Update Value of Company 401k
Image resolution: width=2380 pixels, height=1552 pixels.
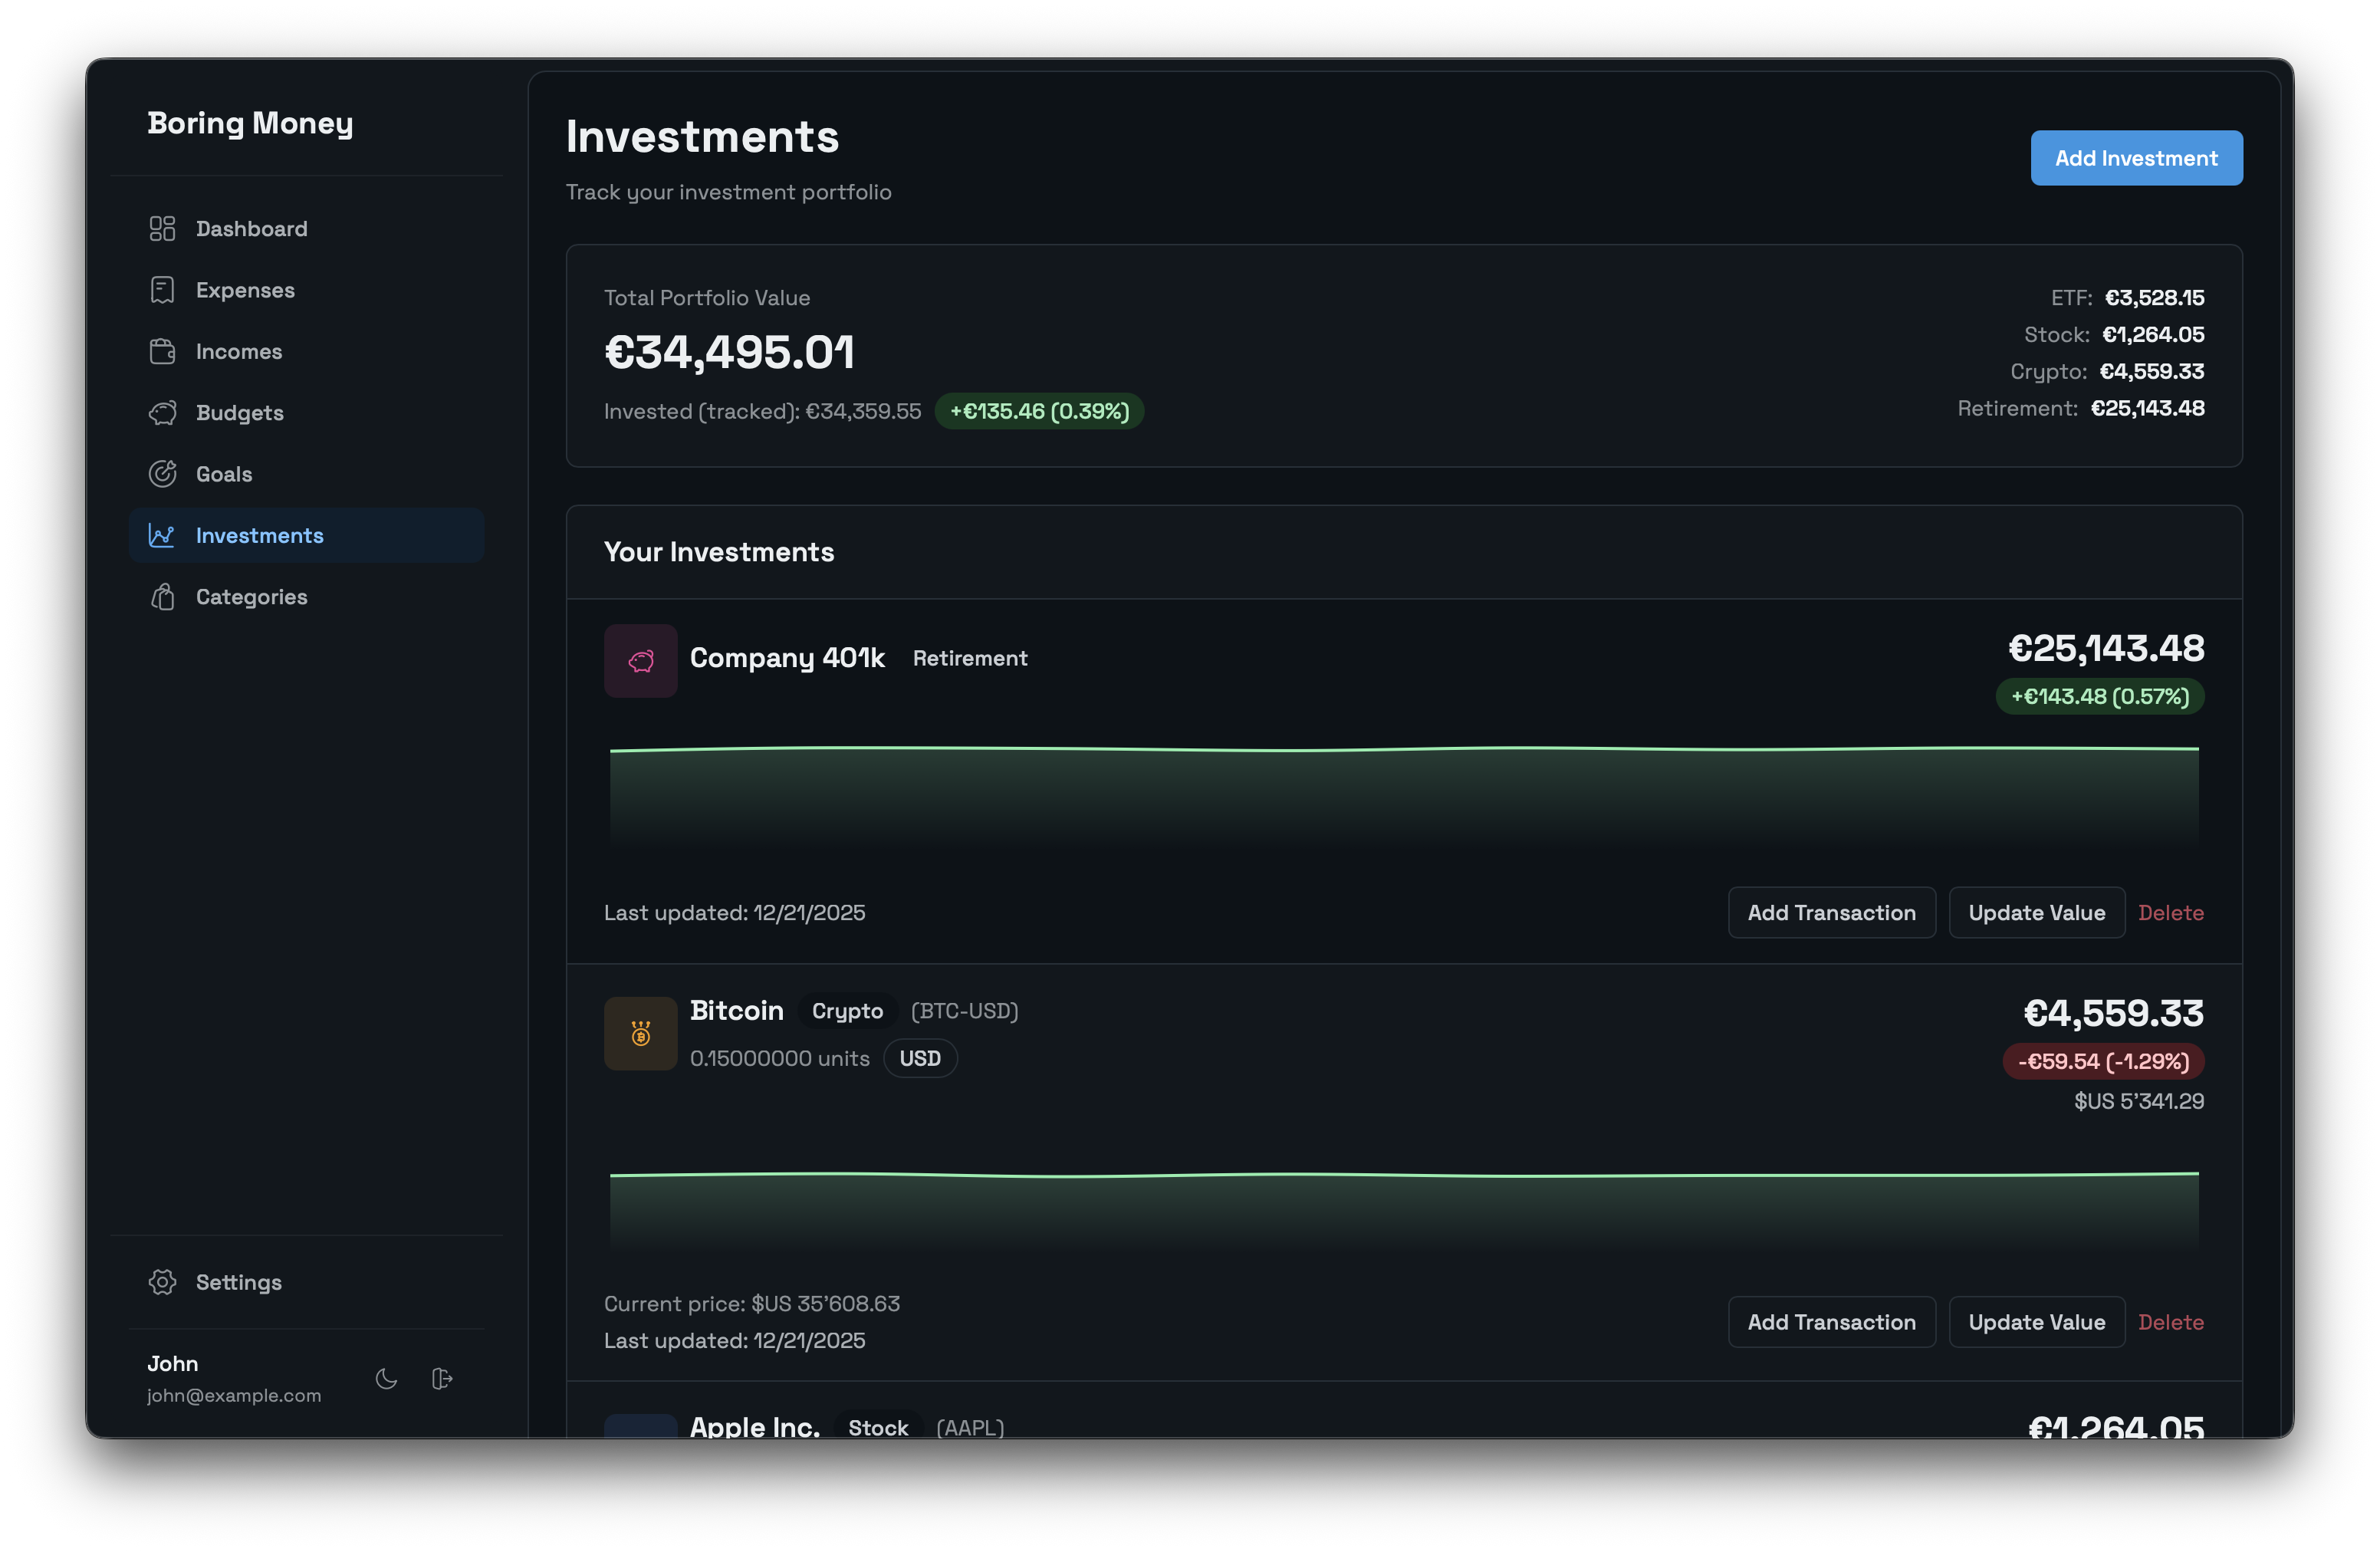(2036, 913)
